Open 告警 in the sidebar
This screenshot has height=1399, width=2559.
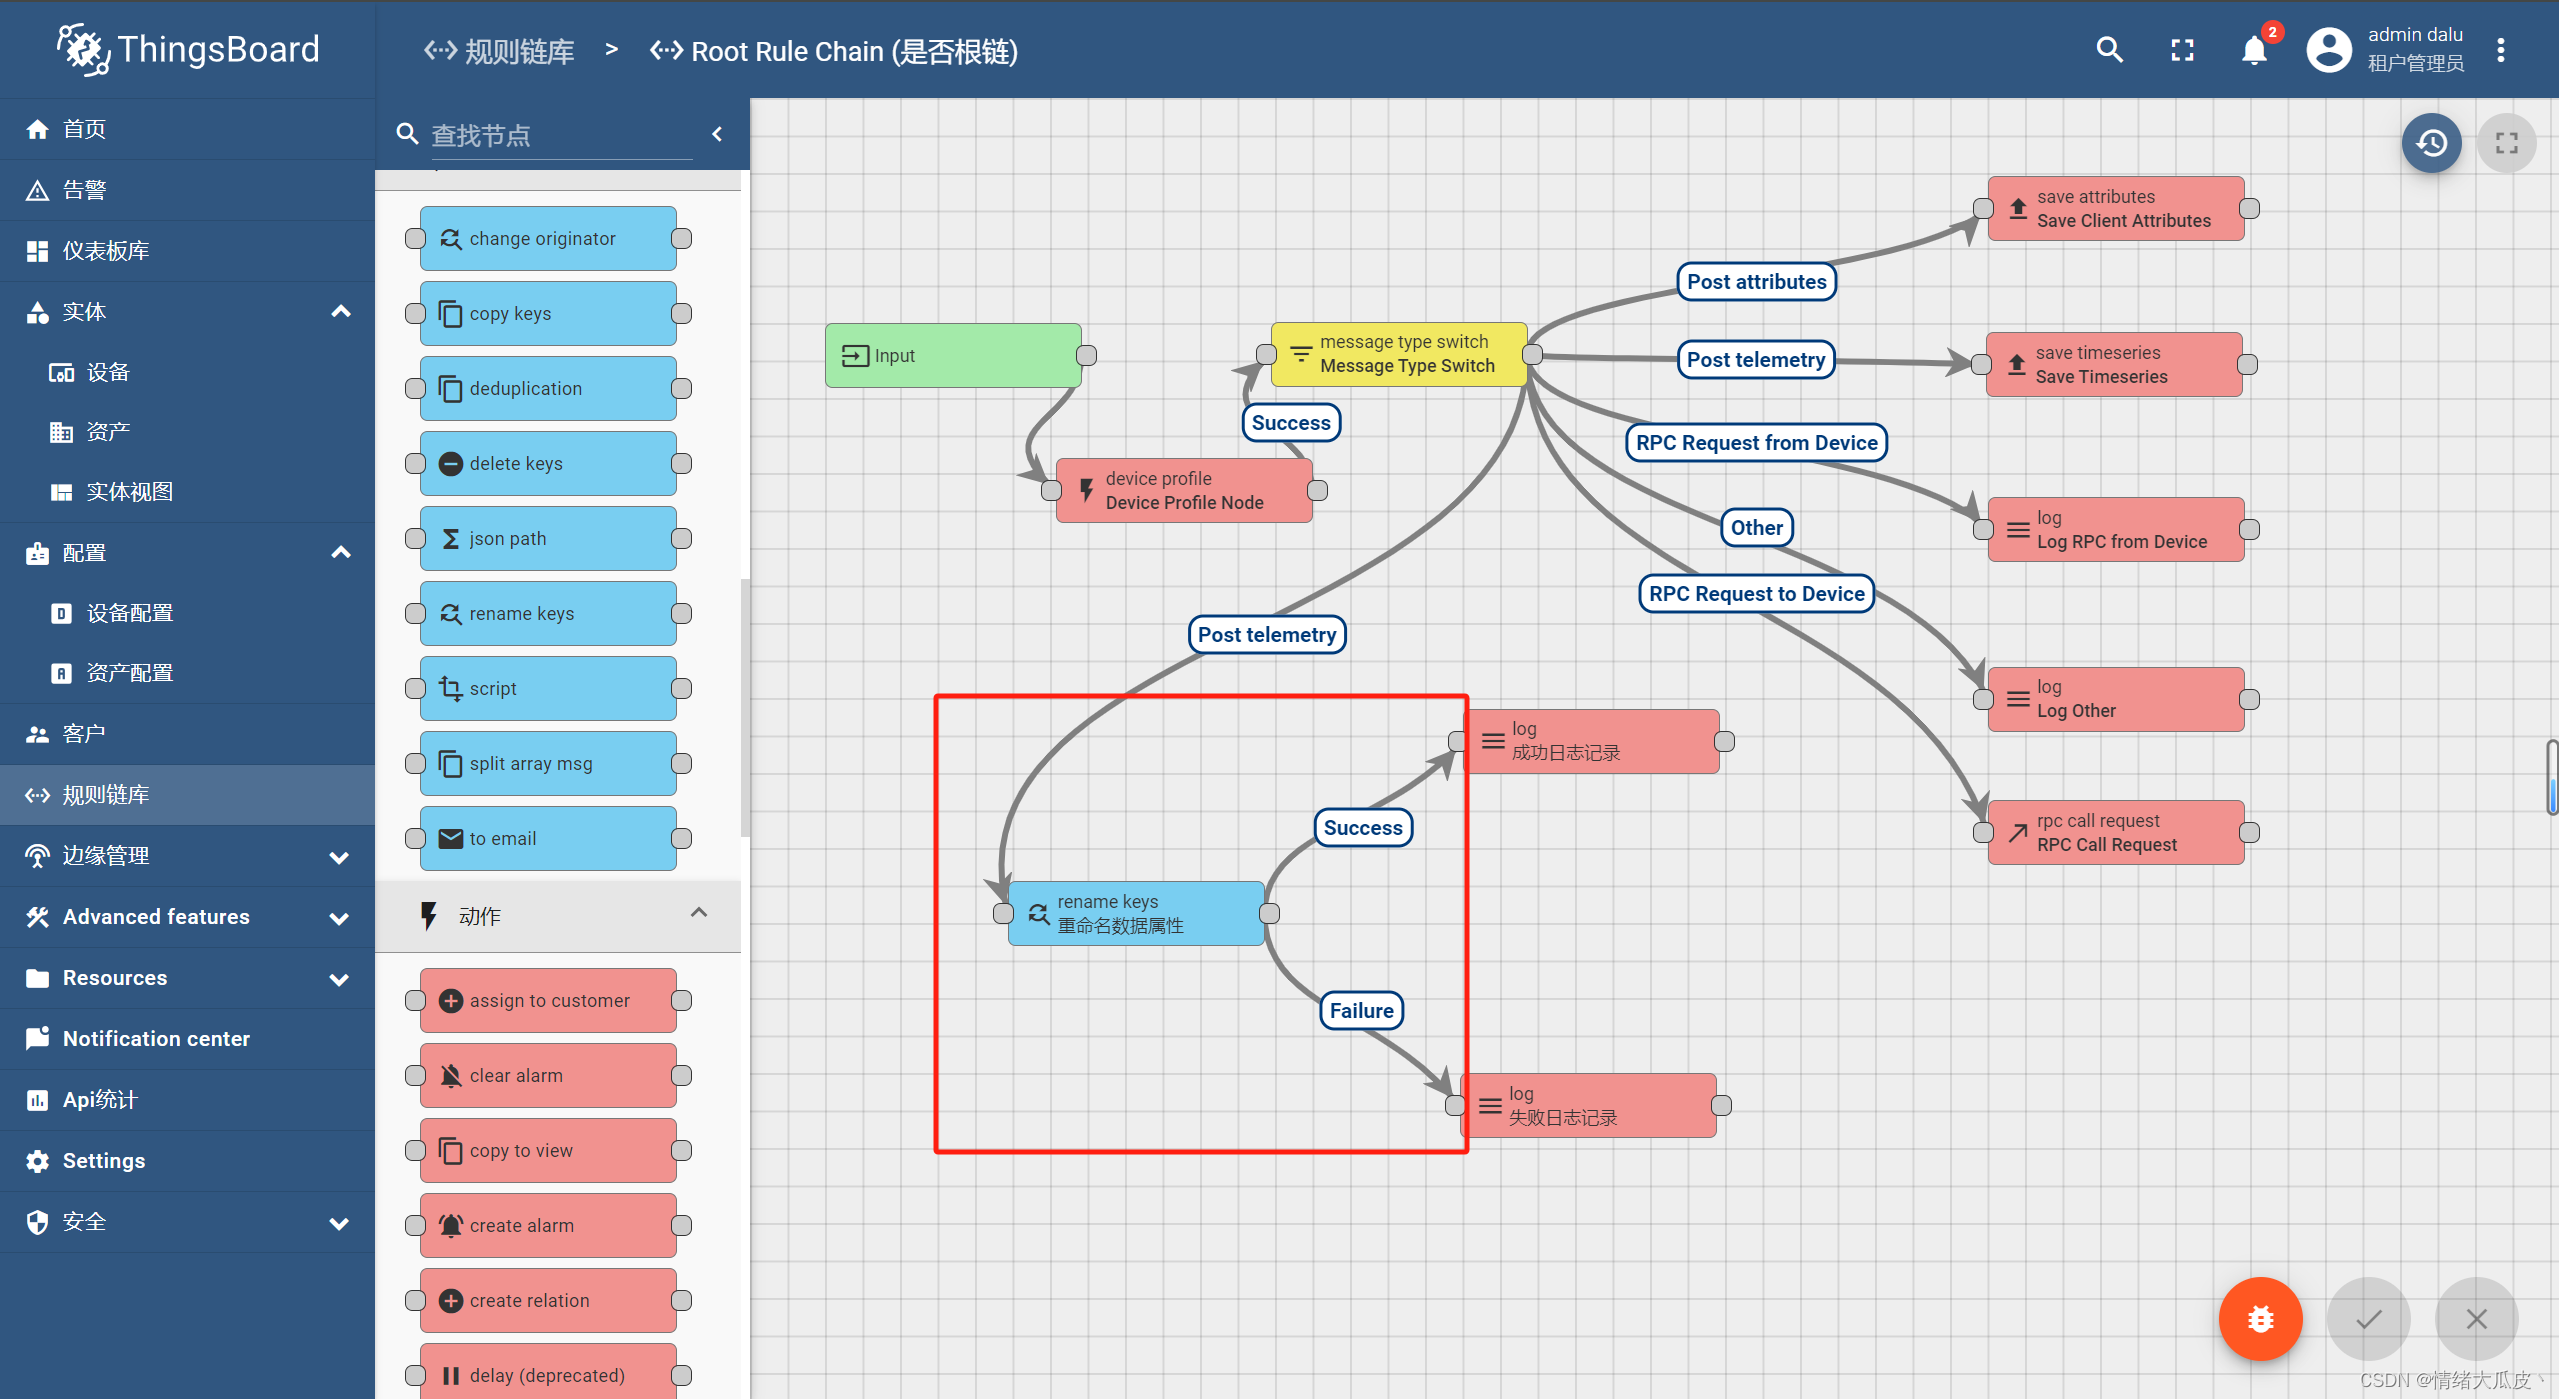(x=187, y=190)
